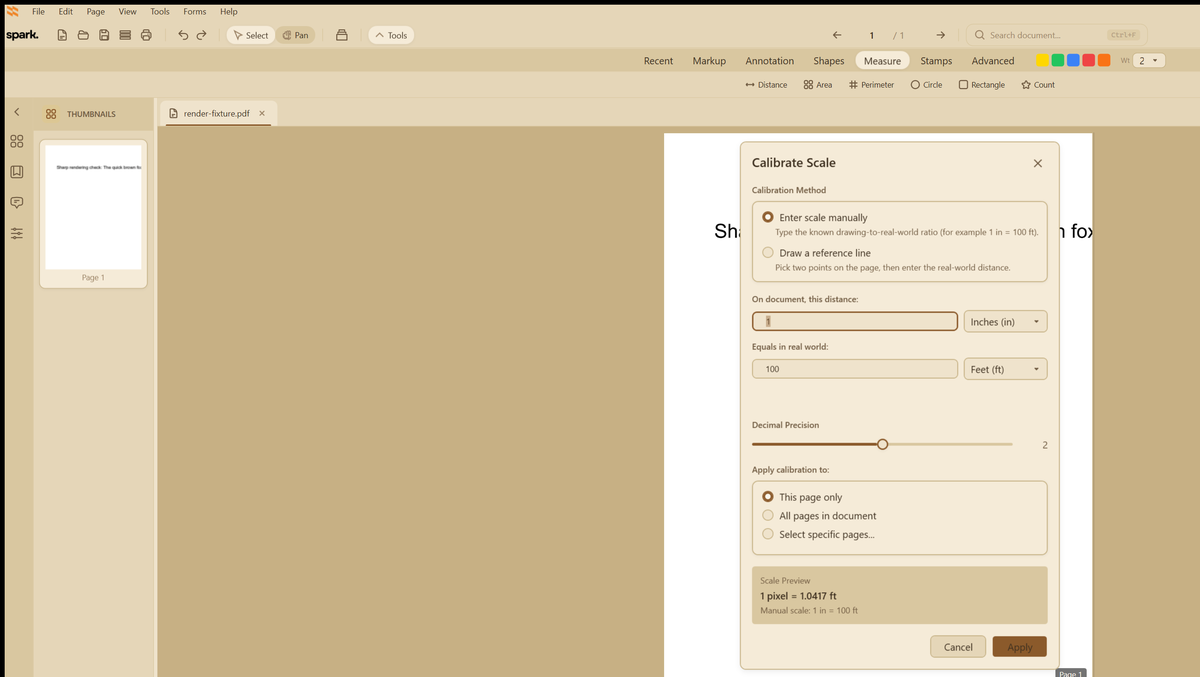Collapse the left sidebar chevron

pos(16,111)
